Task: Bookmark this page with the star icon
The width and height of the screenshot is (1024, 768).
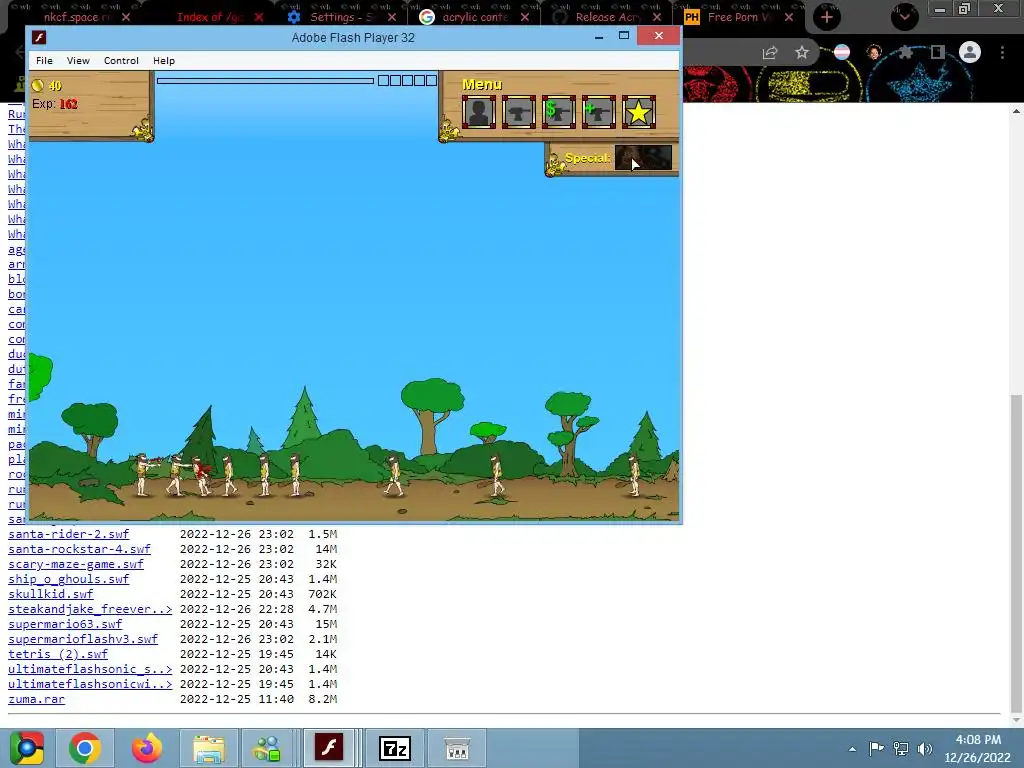Action: coord(802,52)
